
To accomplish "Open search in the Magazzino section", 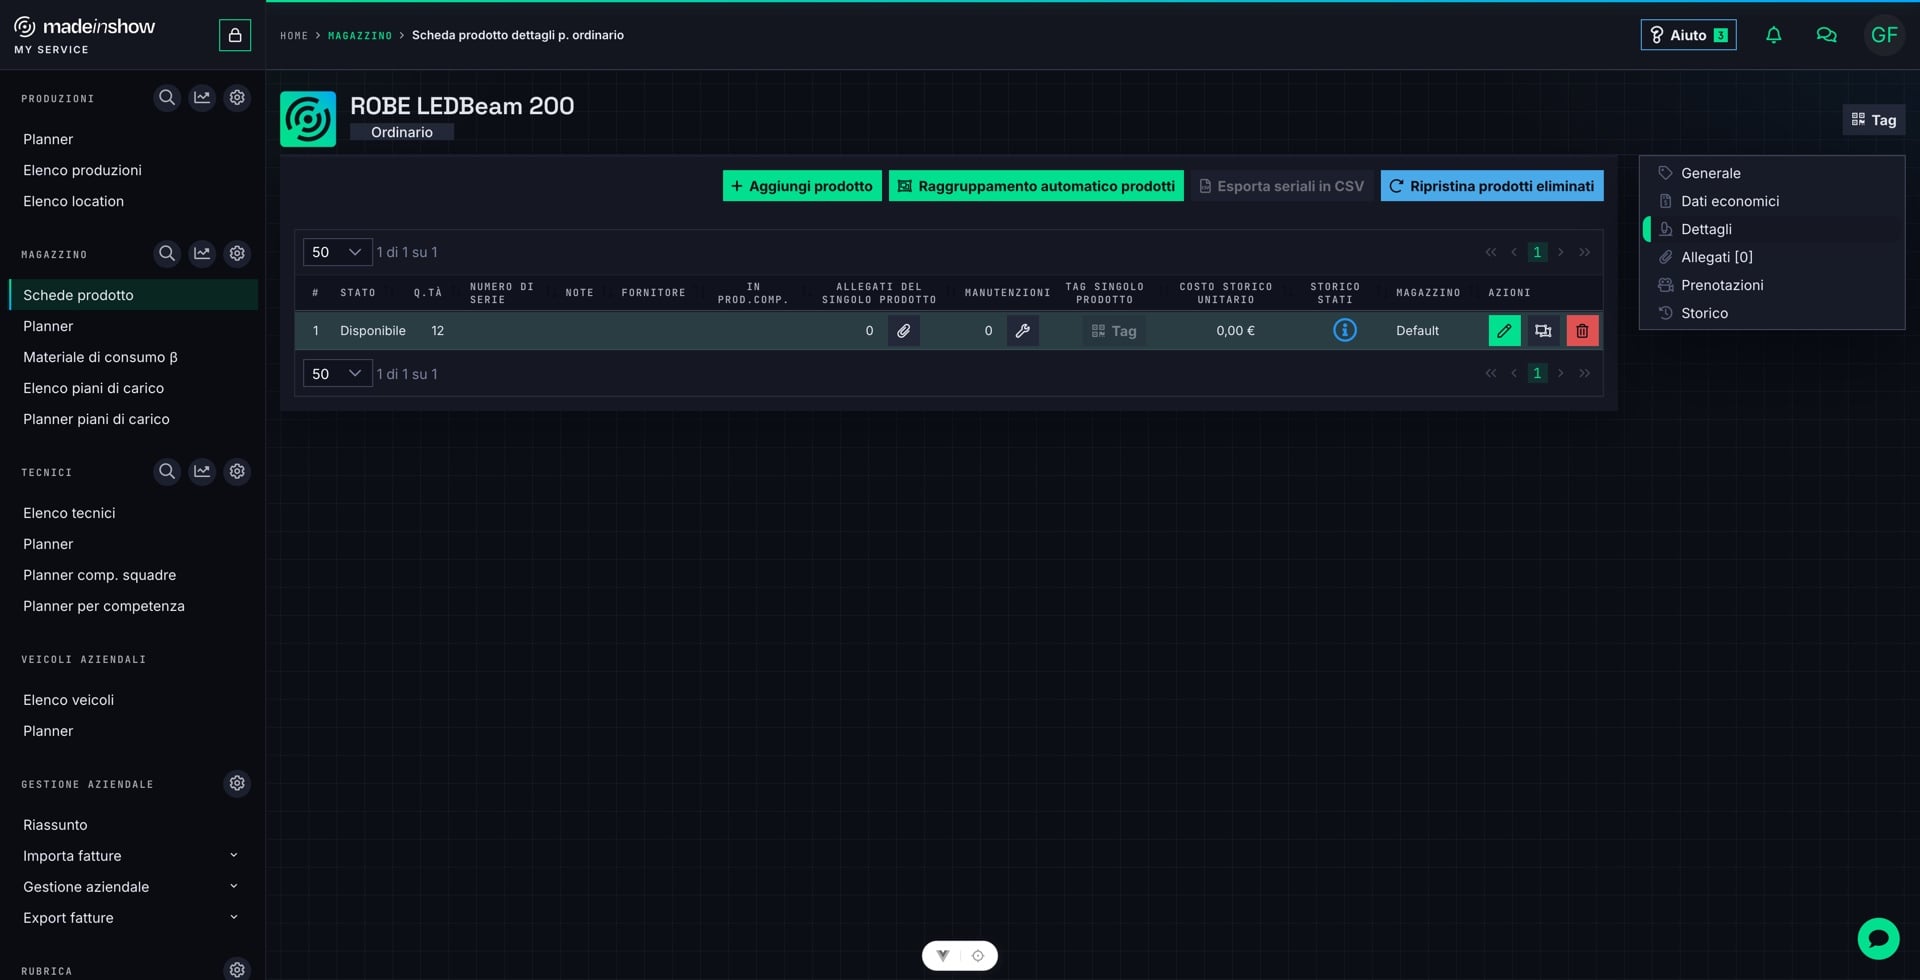I will coord(167,254).
